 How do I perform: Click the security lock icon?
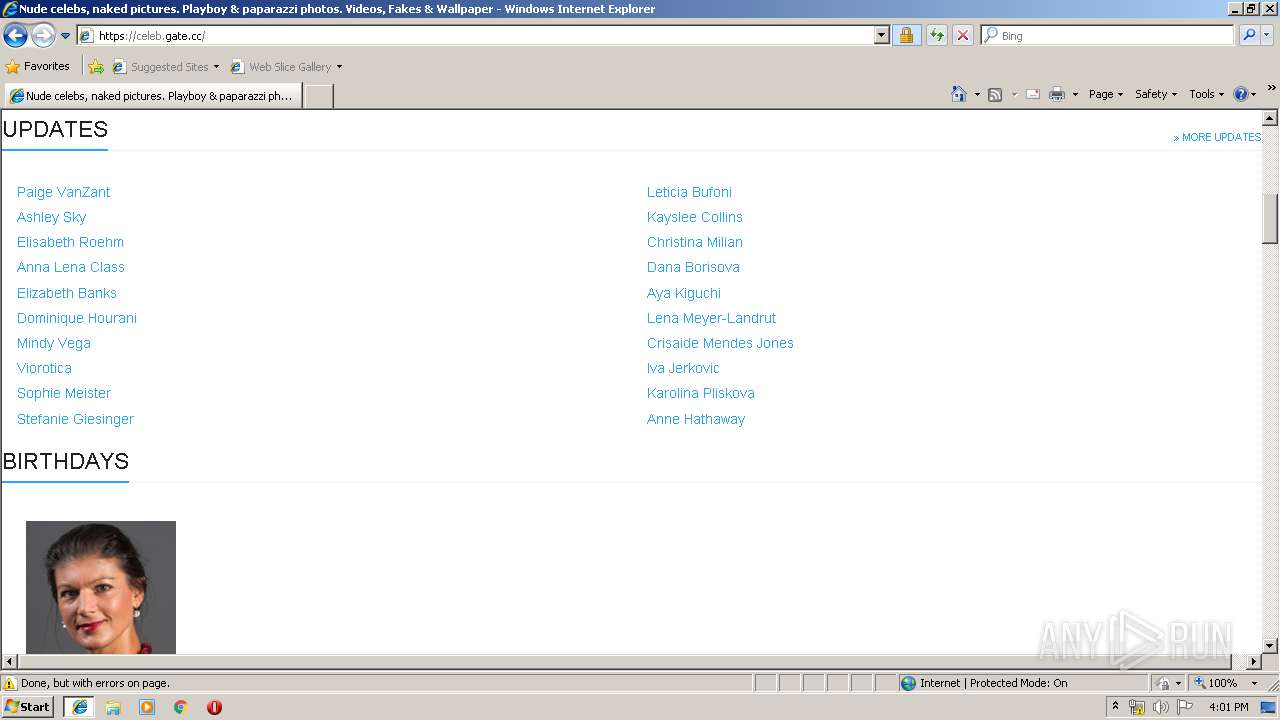[x=906, y=35]
